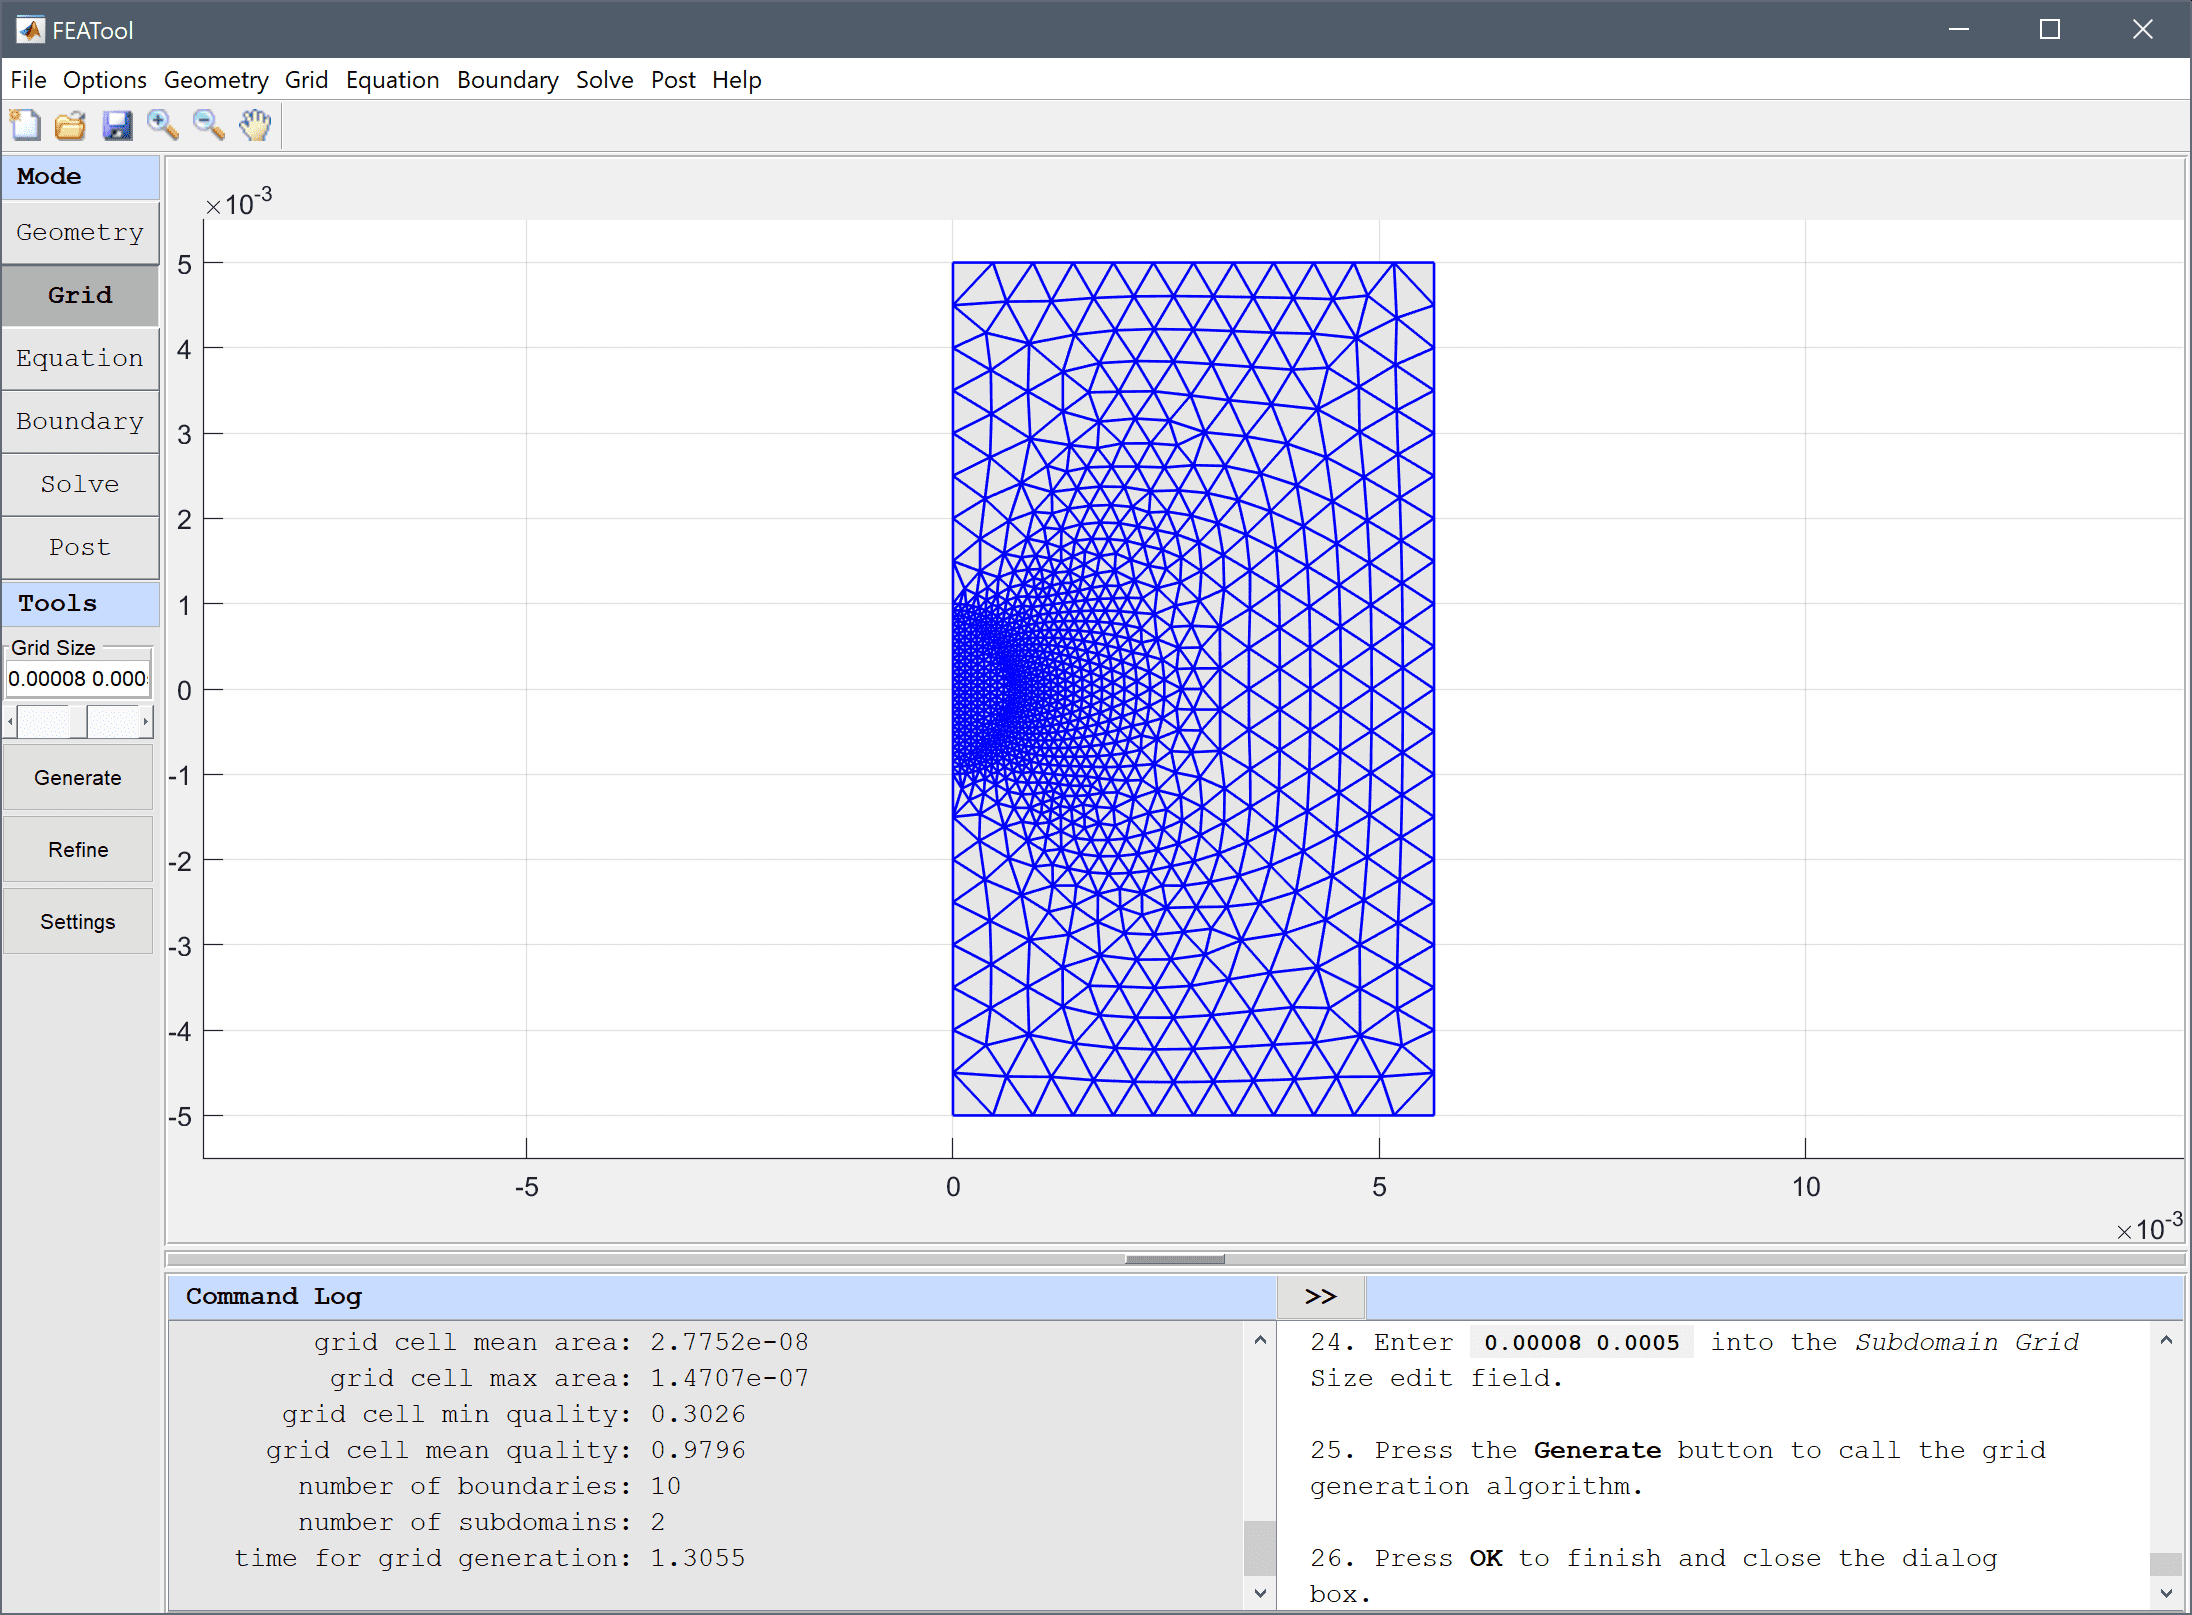Screen dimensions: 2192x1615
Task: Click the Command Log header label
Action: point(273,1297)
